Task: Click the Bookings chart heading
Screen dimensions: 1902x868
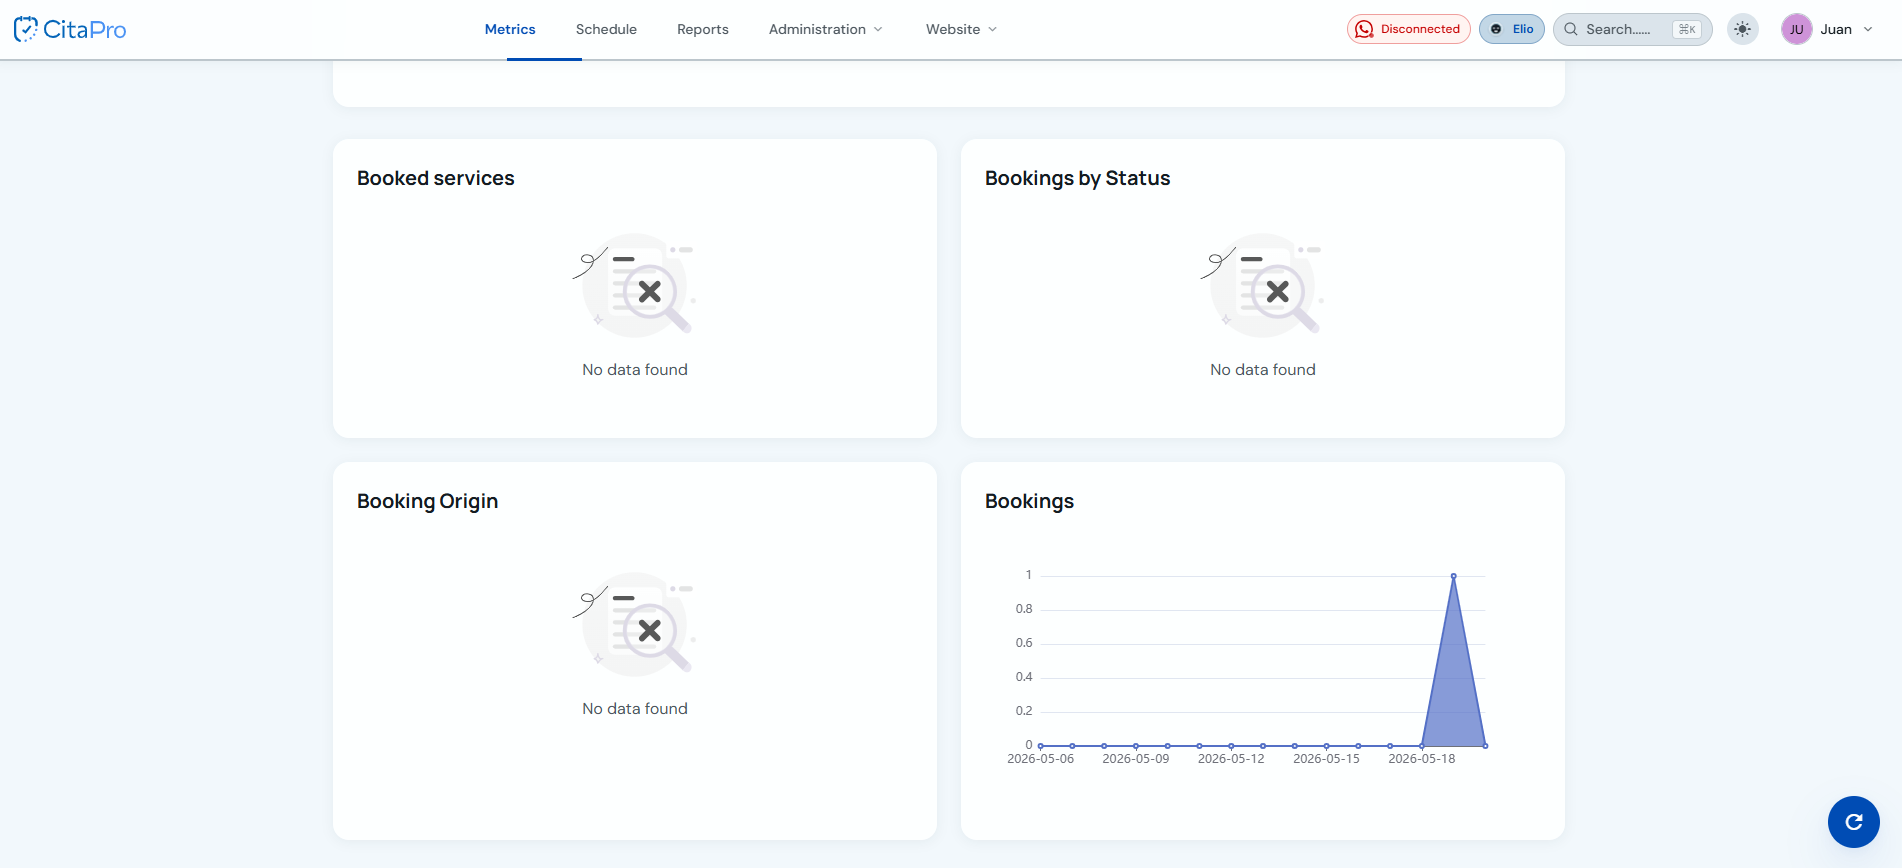Action: click(1029, 501)
